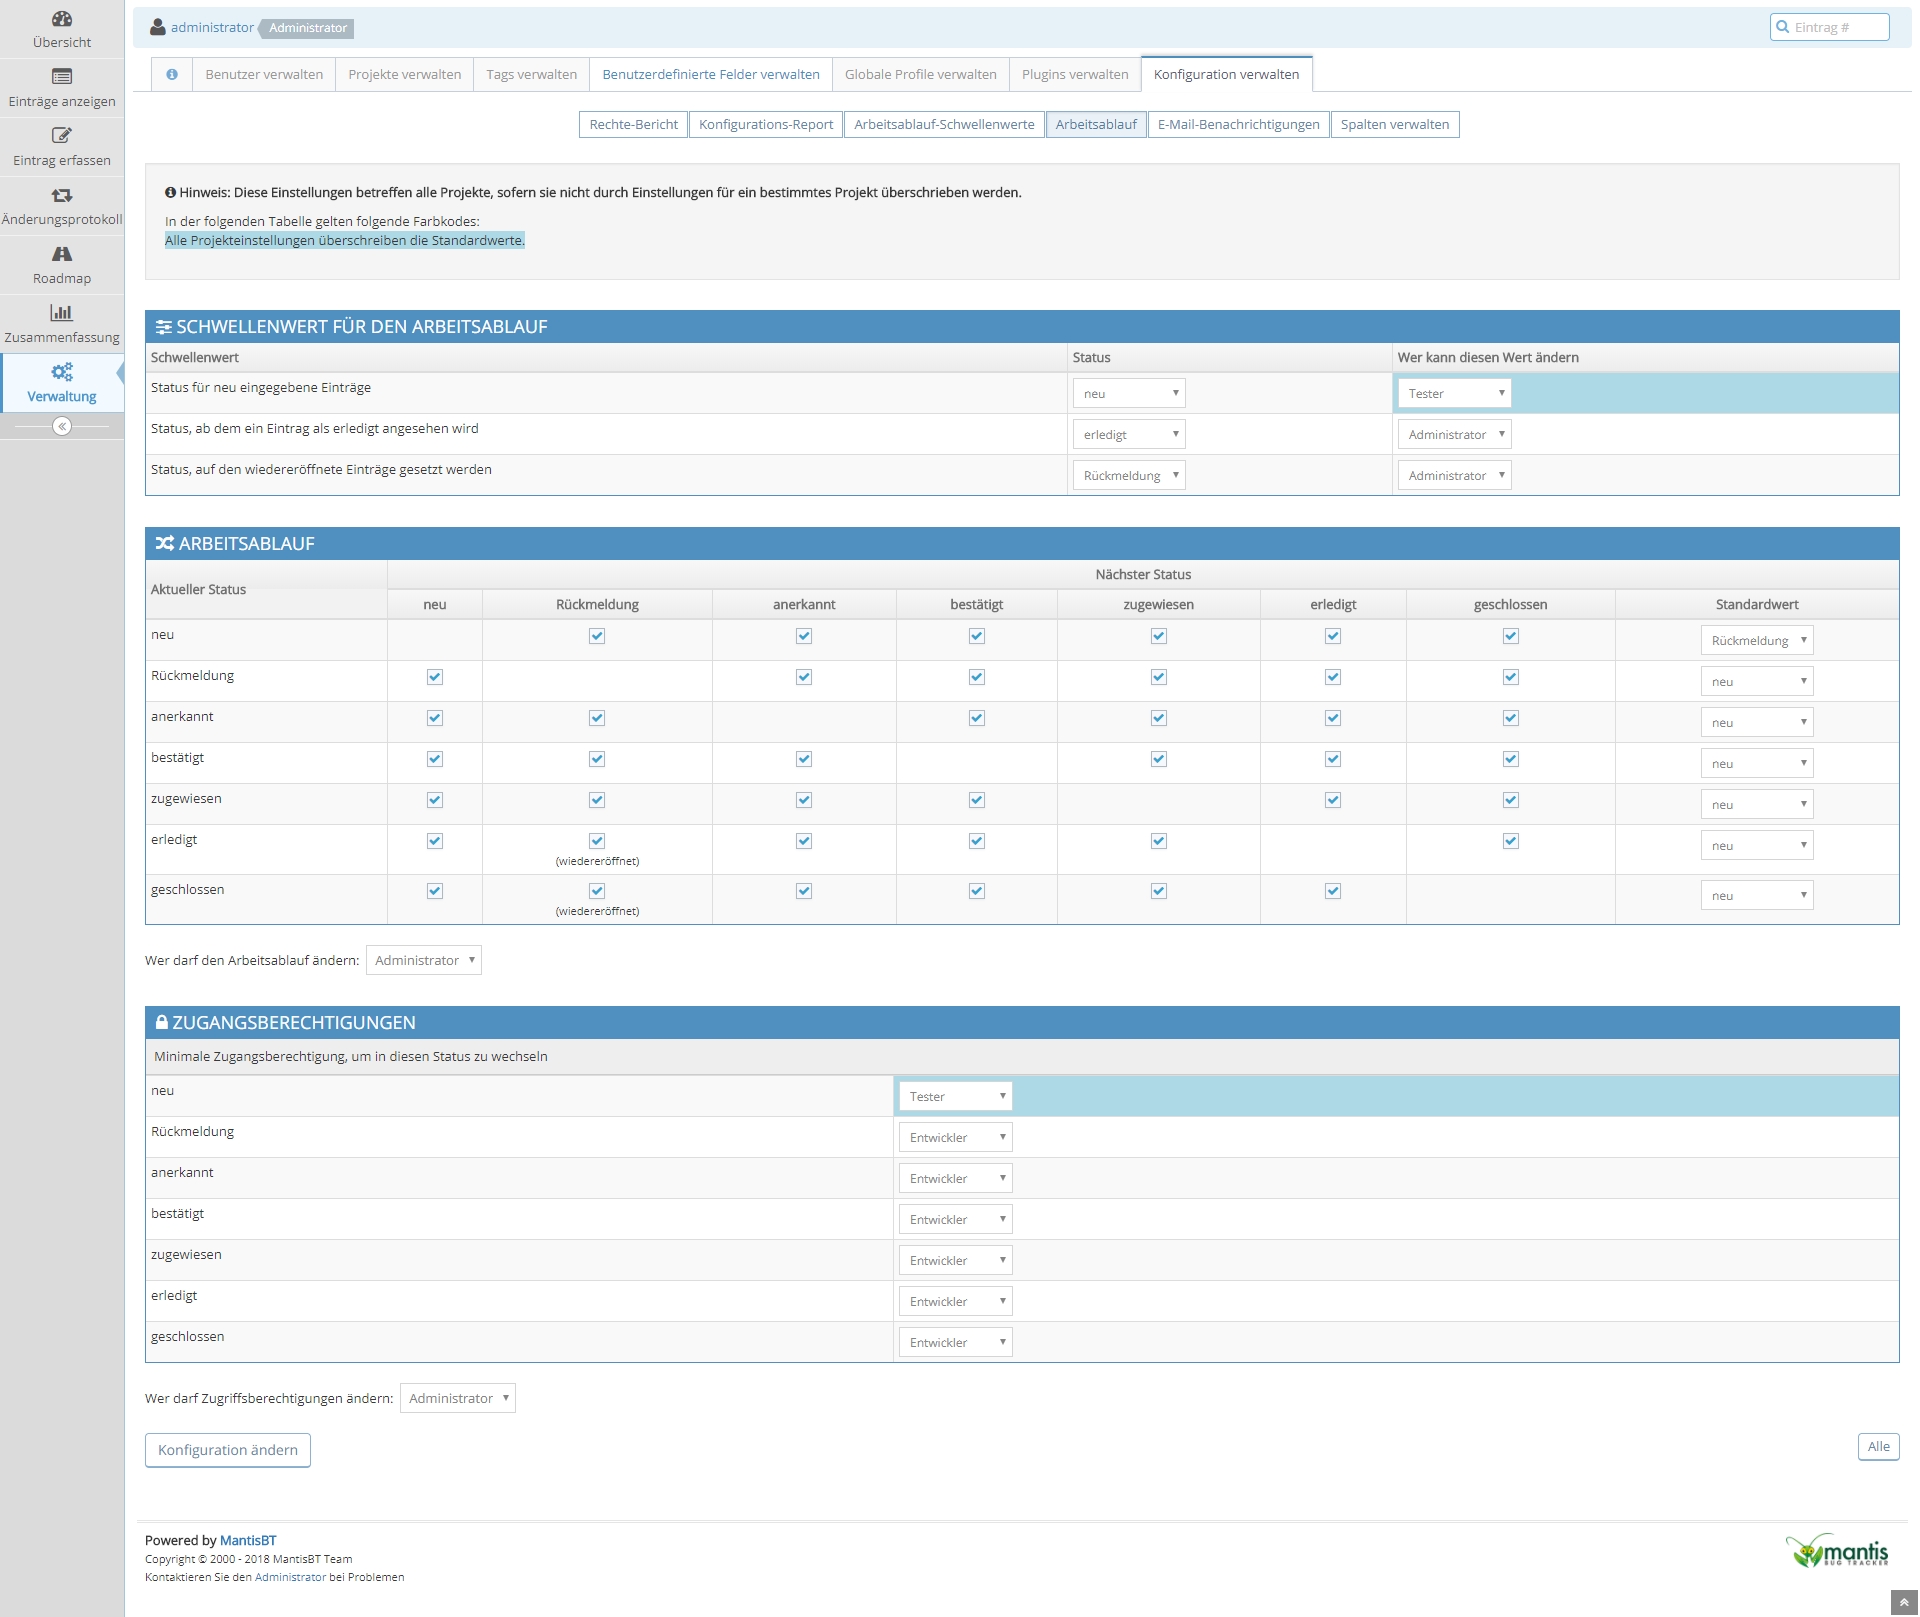
Task: Click the info icon tab
Action: coord(172,74)
